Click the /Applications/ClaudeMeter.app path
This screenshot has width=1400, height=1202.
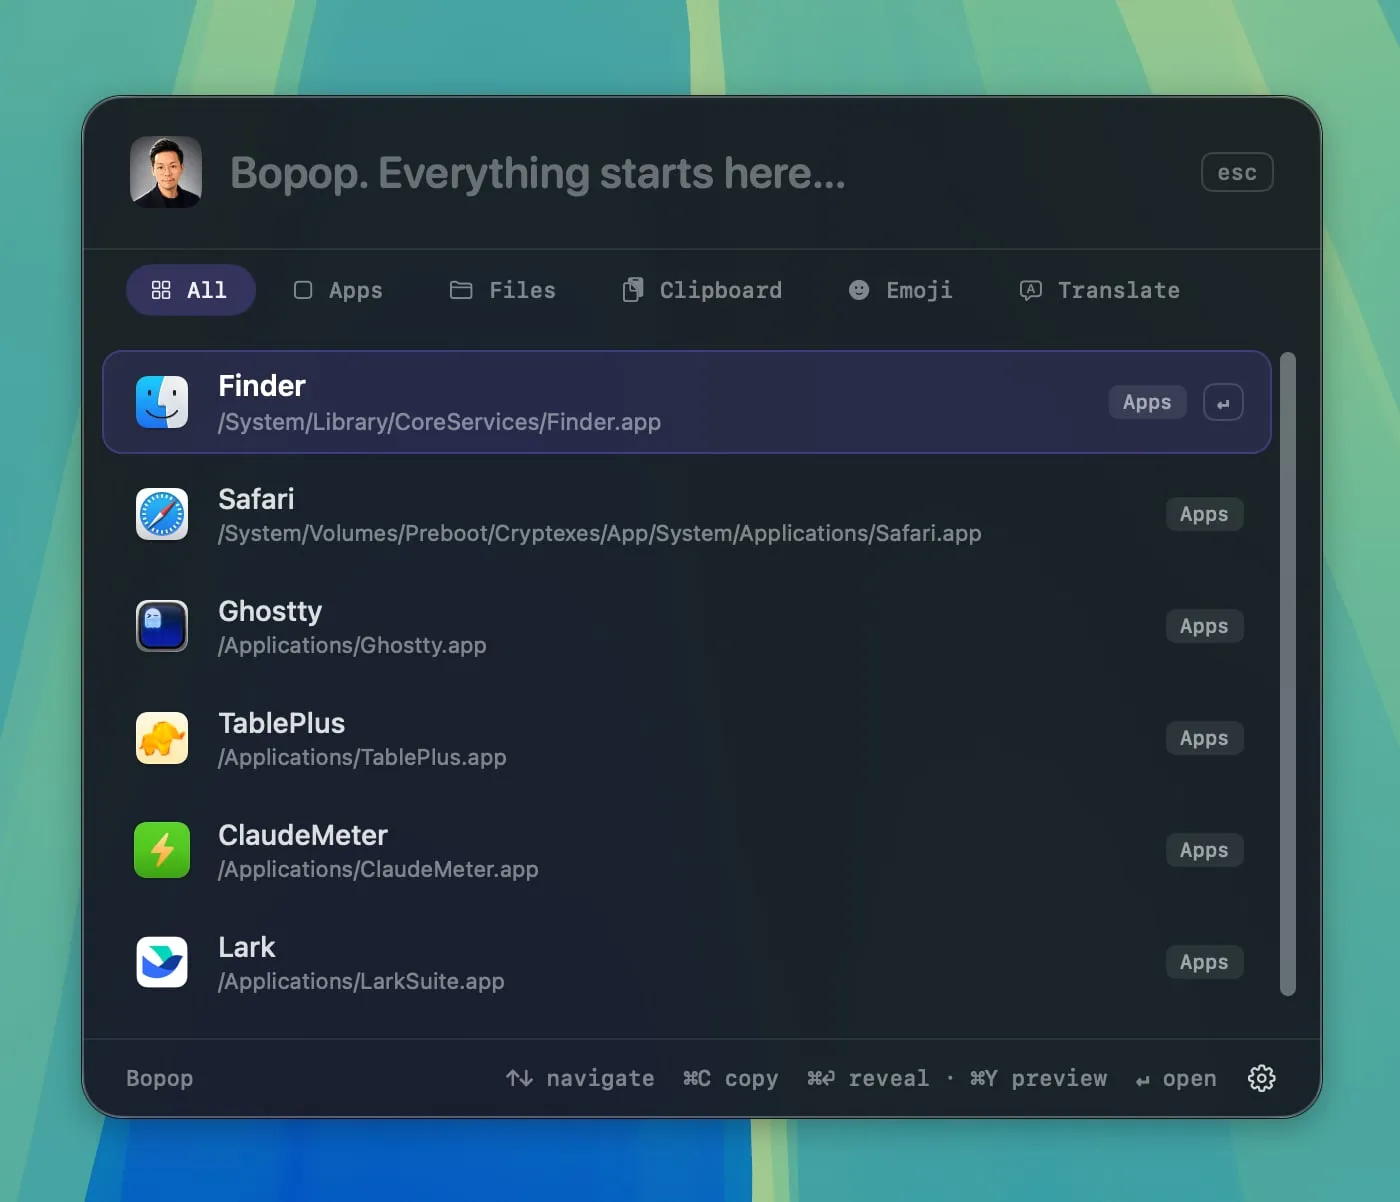[x=378, y=870]
